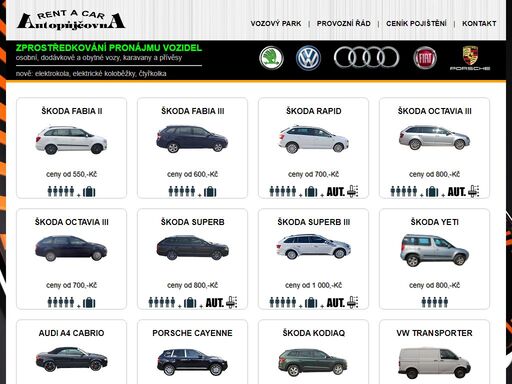Click seats icon on Škoda Fabia II card
512x384 pixels.
[61, 191]
